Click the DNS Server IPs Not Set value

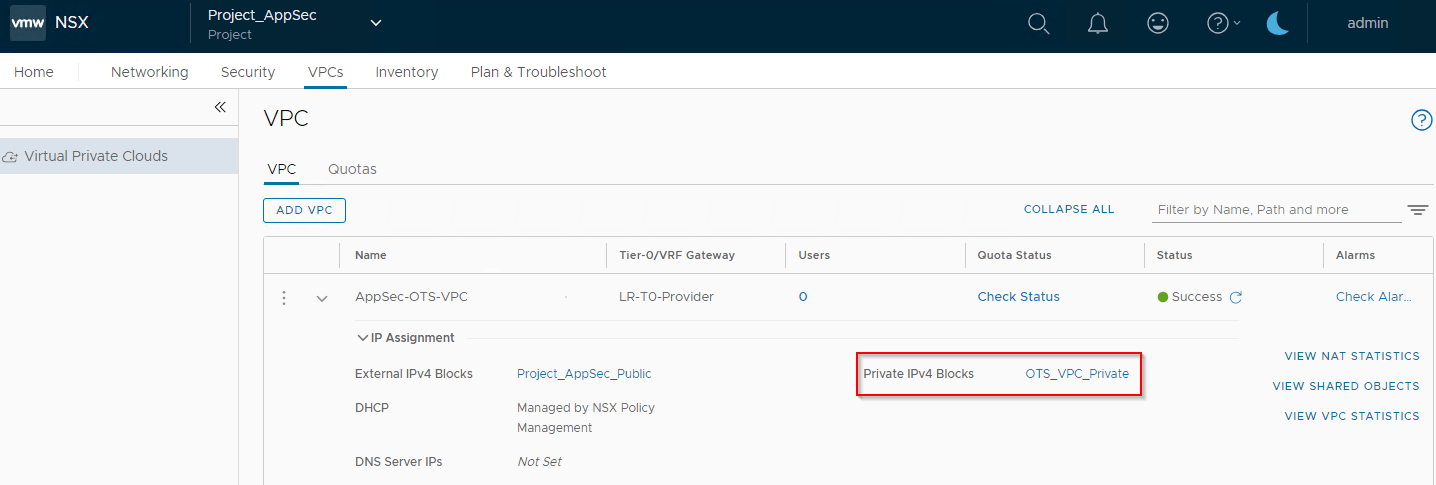(x=539, y=462)
